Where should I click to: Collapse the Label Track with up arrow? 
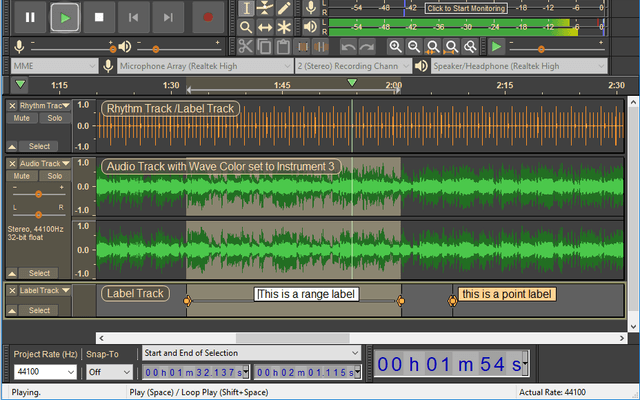tap(12, 311)
